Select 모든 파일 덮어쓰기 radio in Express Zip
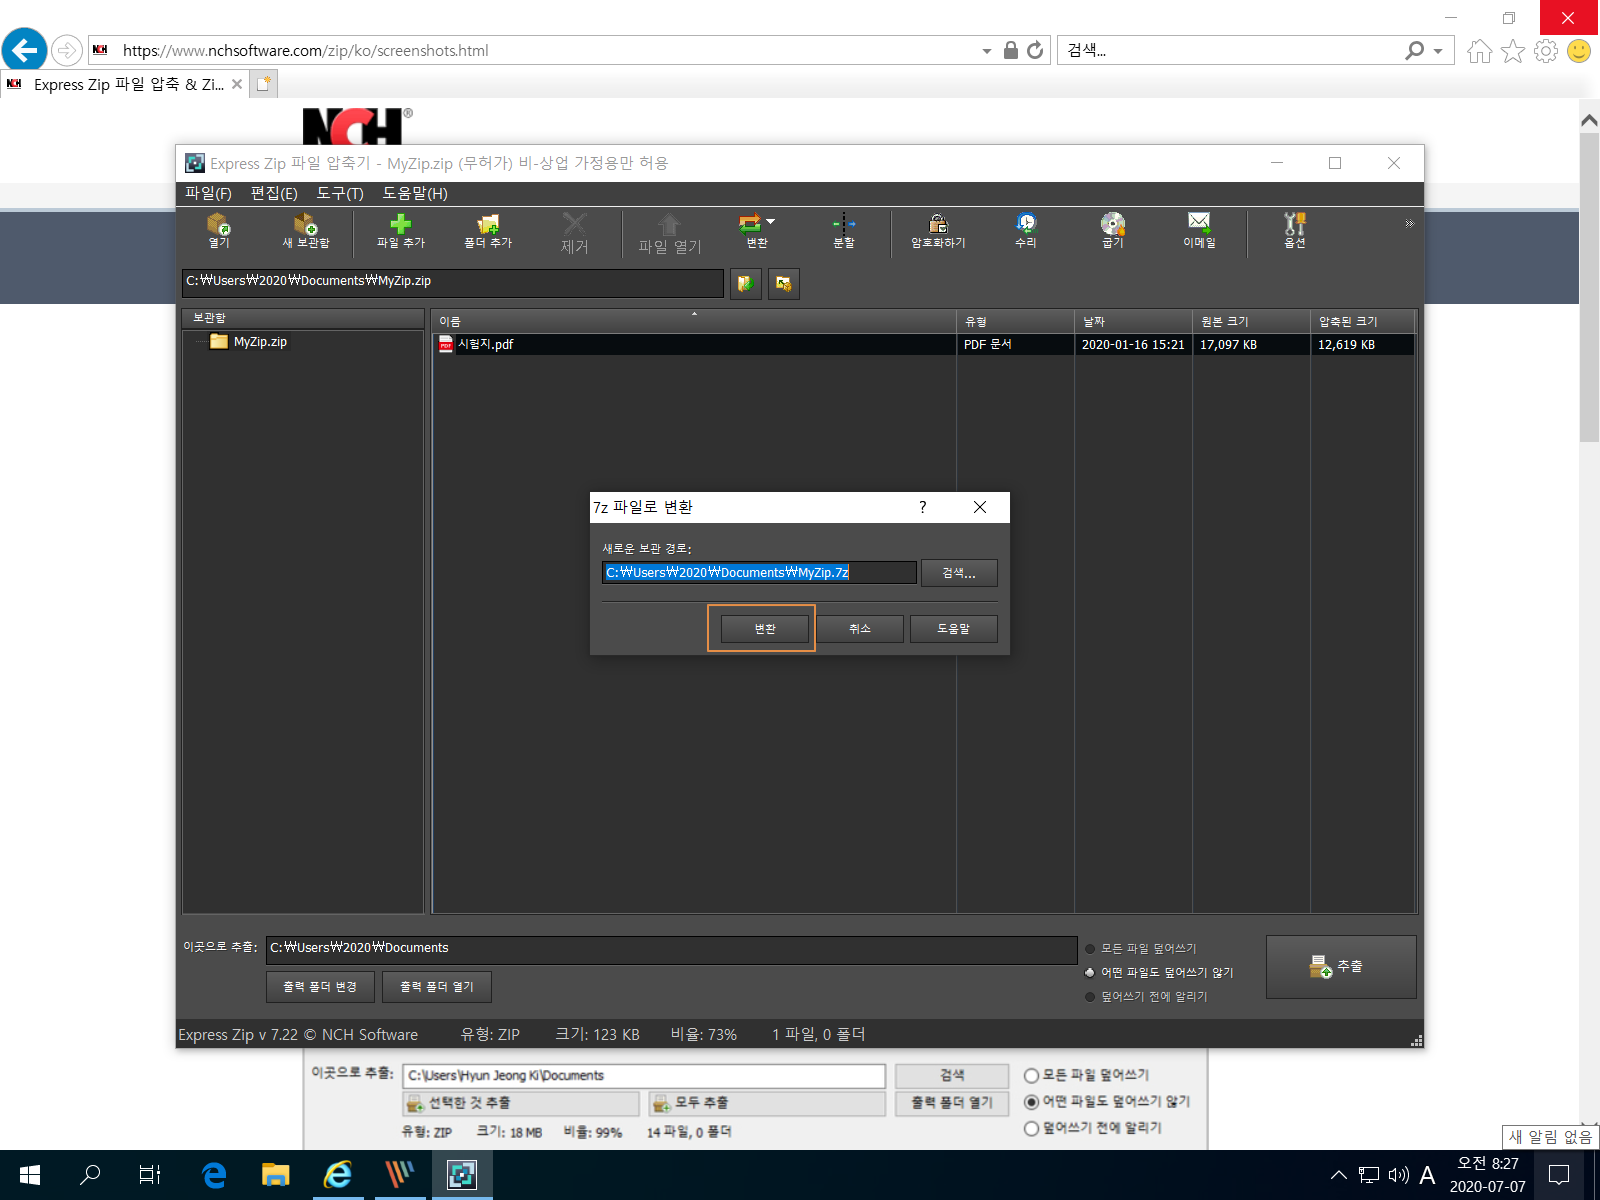 (1090, 949)
